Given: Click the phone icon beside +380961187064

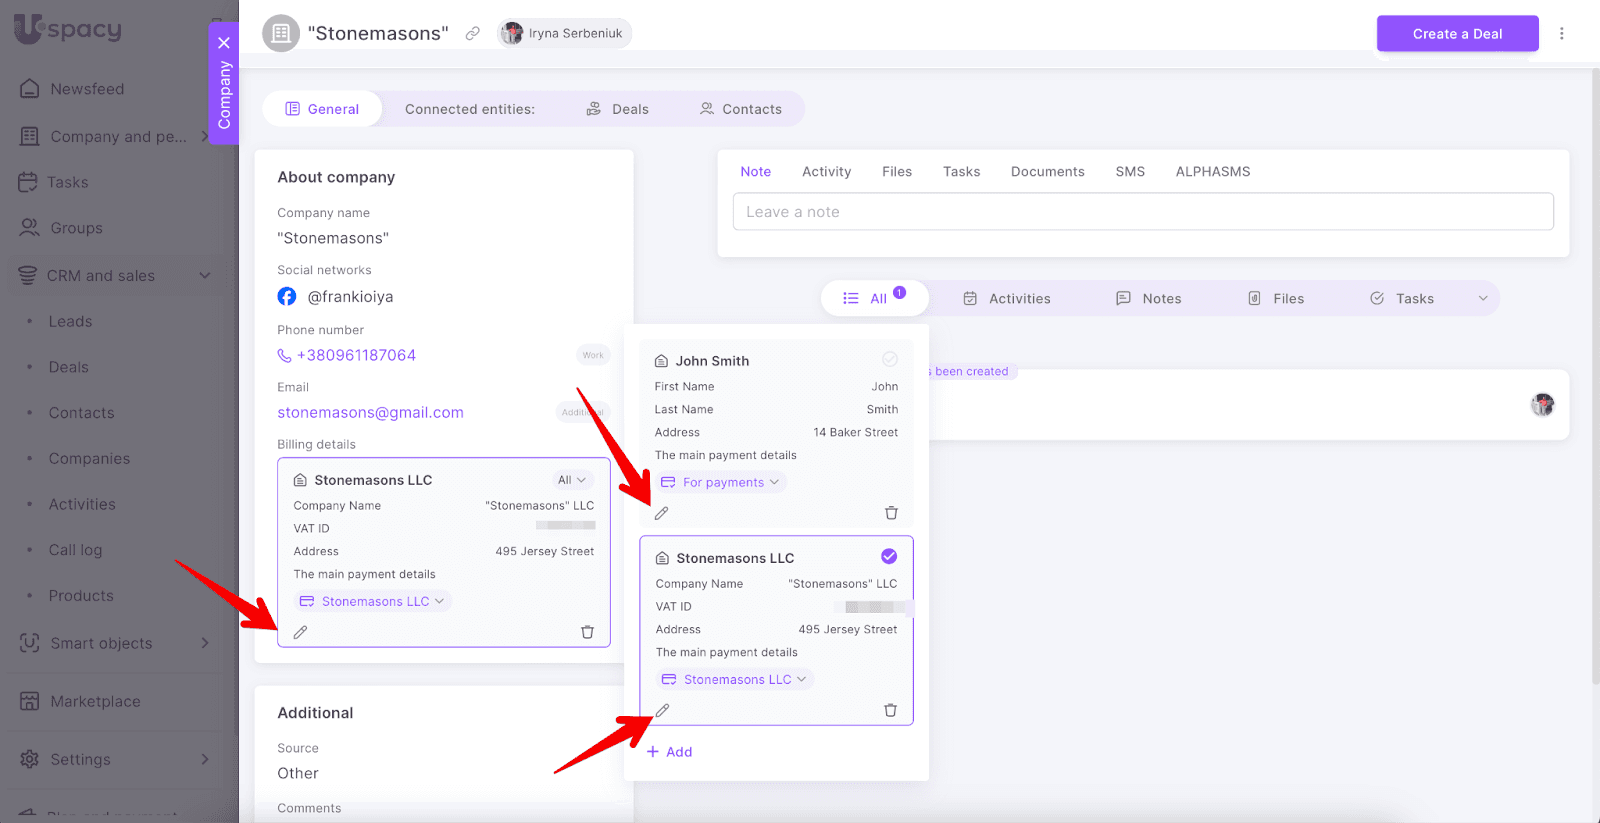Looking at the screenshot, I should tap(285, 356).
